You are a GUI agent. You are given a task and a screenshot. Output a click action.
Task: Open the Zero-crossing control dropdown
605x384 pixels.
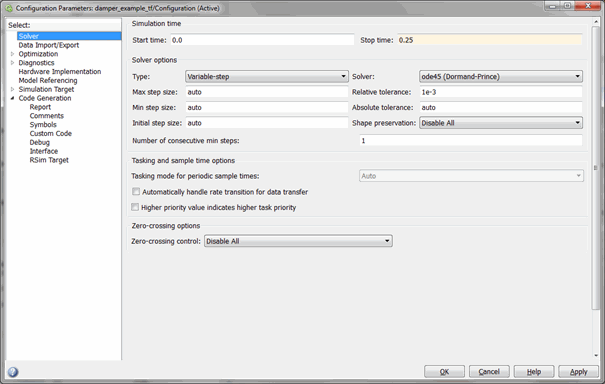tap(298, 241)
